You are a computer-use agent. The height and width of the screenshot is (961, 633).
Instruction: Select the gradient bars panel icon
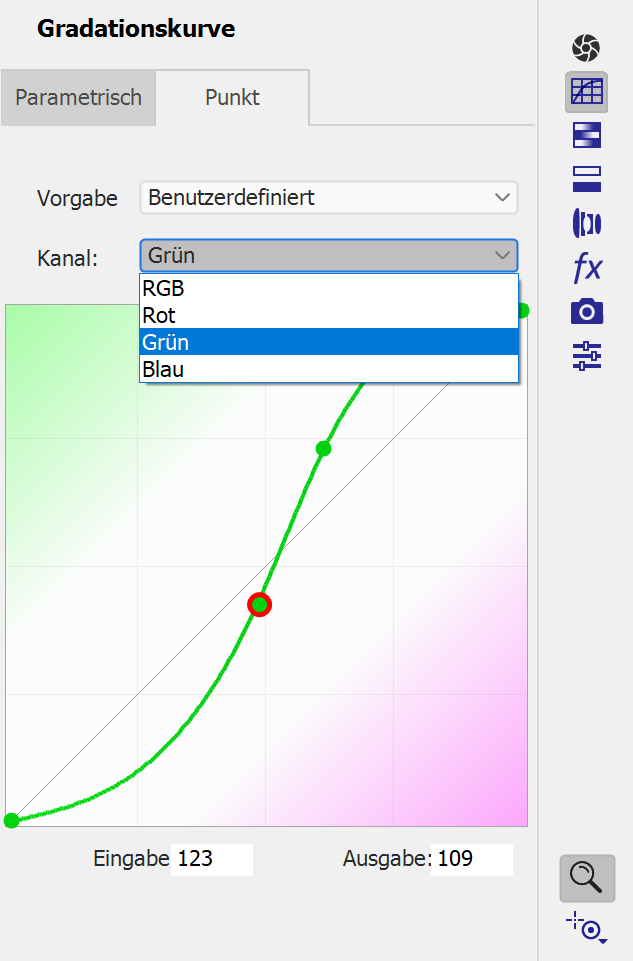pos(586,135)
